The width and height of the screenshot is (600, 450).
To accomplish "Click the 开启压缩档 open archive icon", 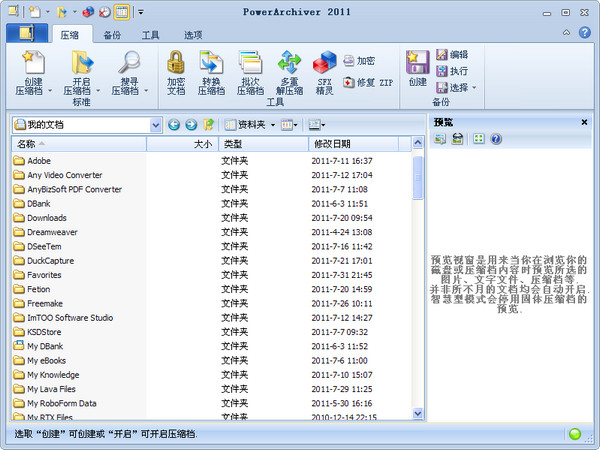I will 82,62.
